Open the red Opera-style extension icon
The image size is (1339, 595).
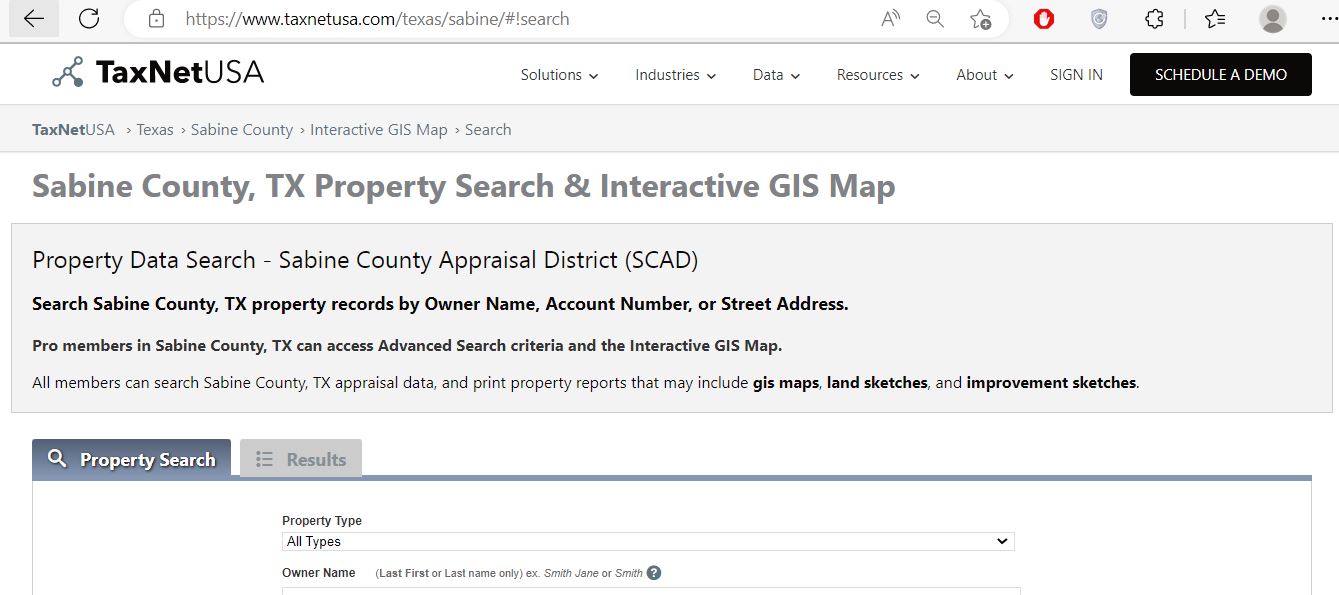click(1044, 19)
